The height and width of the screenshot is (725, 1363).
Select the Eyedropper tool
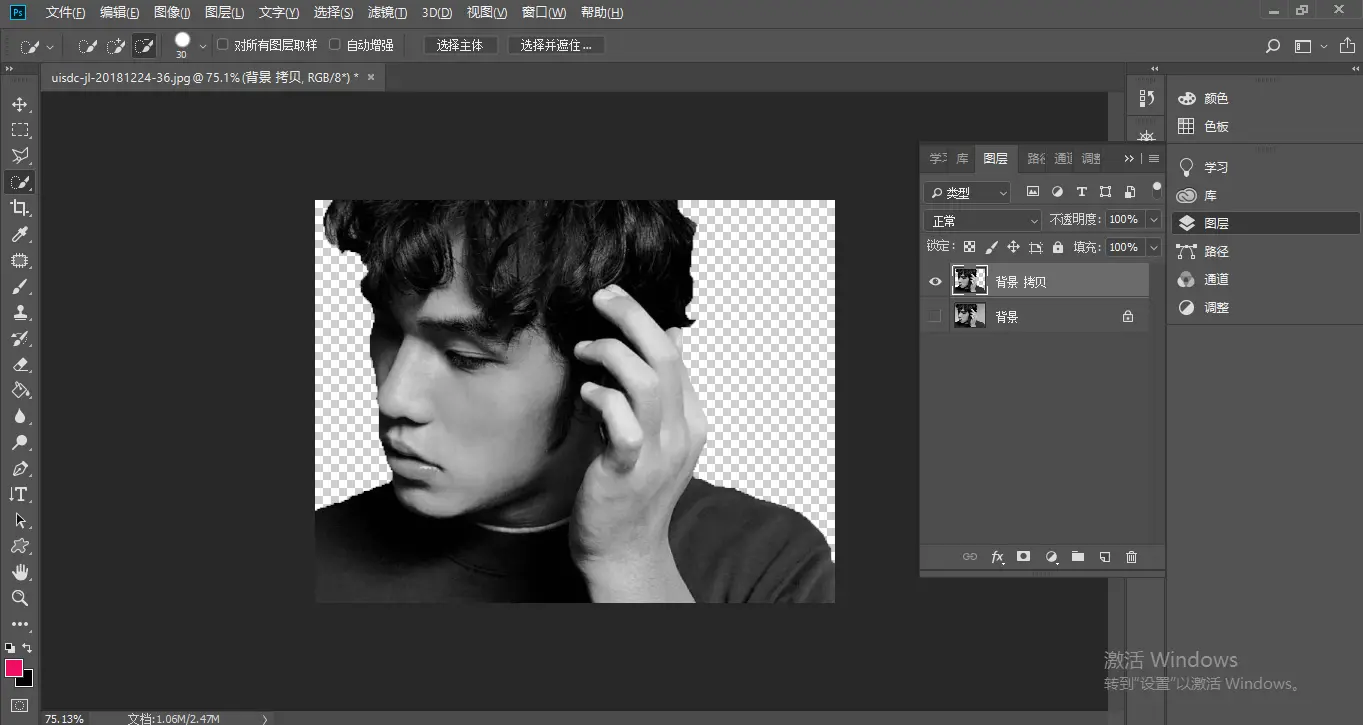click(x=20, y=234)
